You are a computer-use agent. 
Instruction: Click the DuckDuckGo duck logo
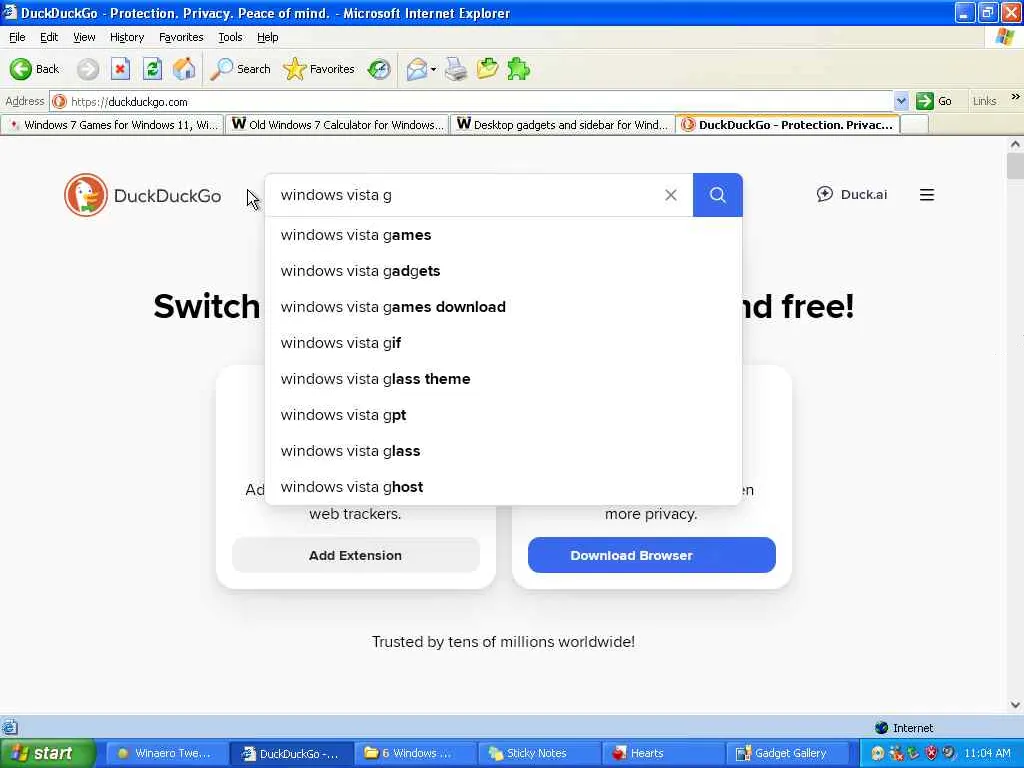tap(86, 195)
